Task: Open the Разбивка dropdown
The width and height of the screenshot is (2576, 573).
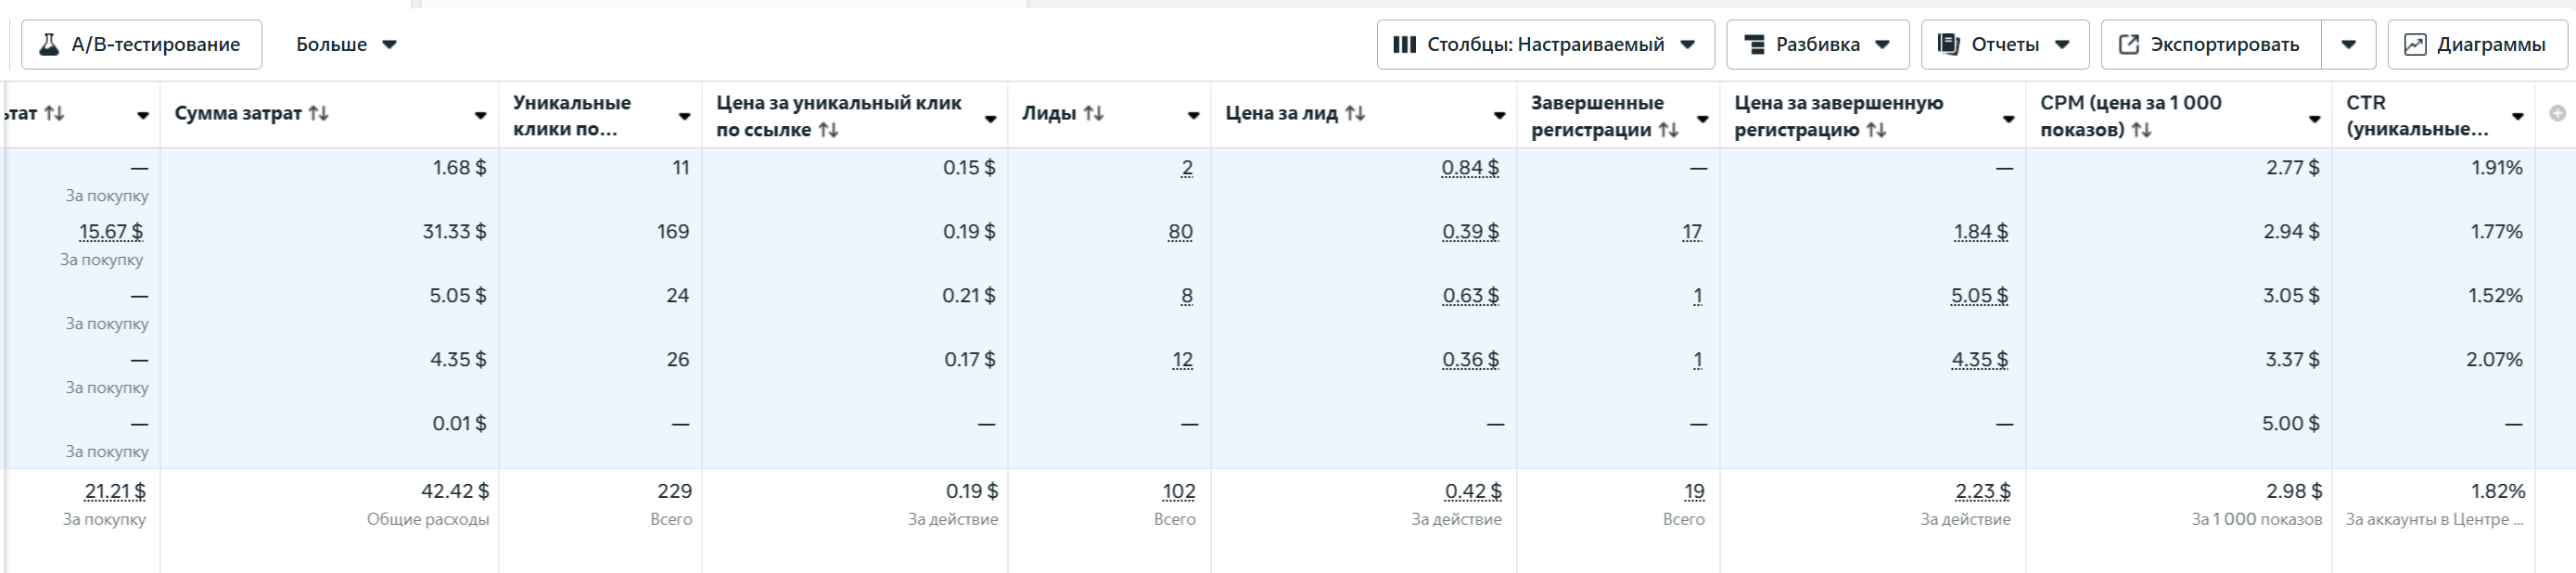Action: point(1817,44)
